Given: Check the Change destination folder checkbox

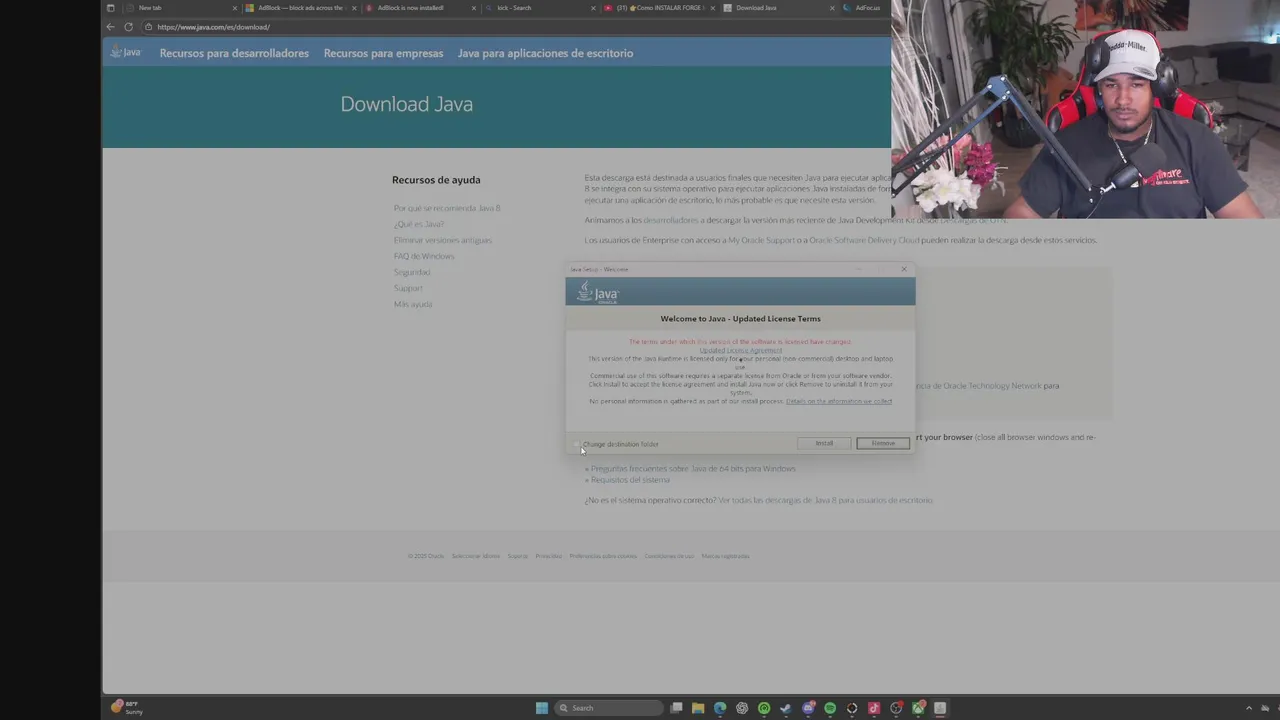Looking at the screenshot, I should (x=577, y=444).
